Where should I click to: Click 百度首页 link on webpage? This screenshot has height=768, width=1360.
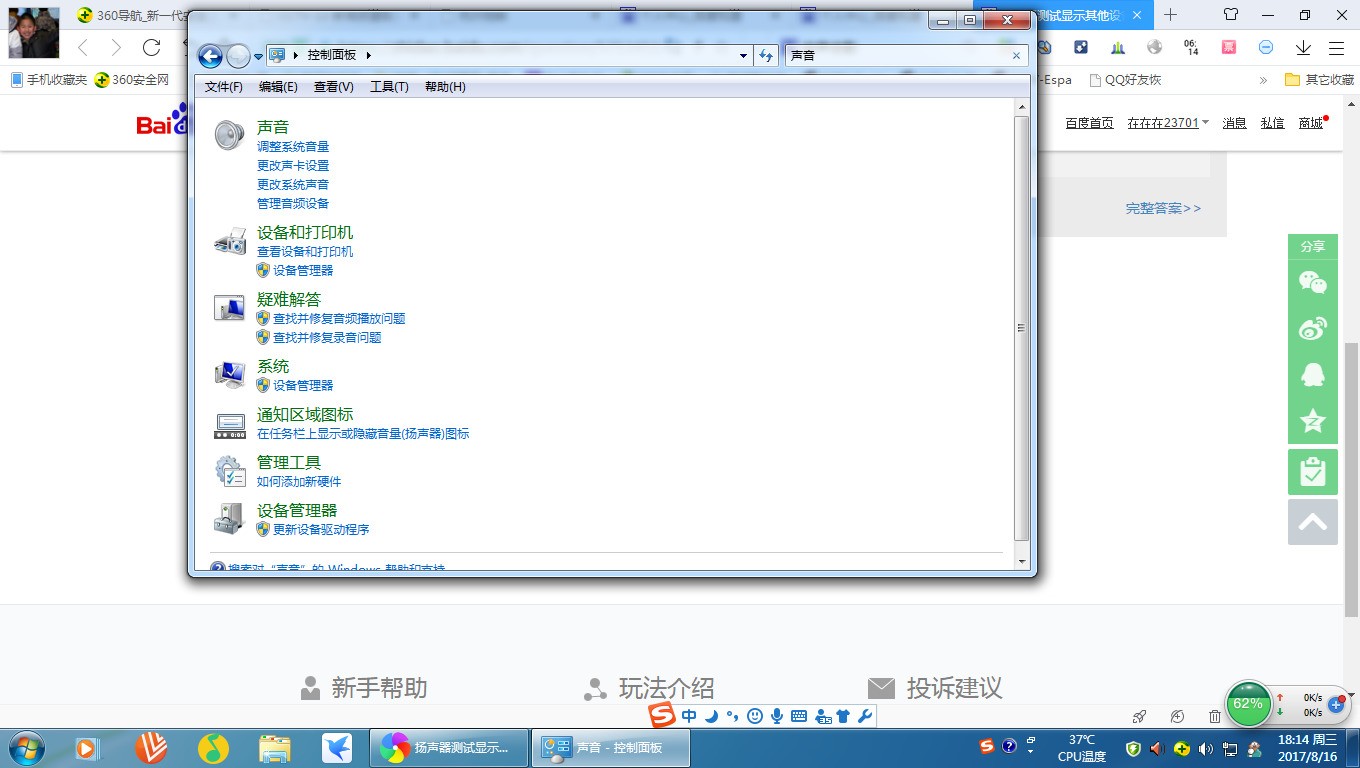coord(1089,123)
